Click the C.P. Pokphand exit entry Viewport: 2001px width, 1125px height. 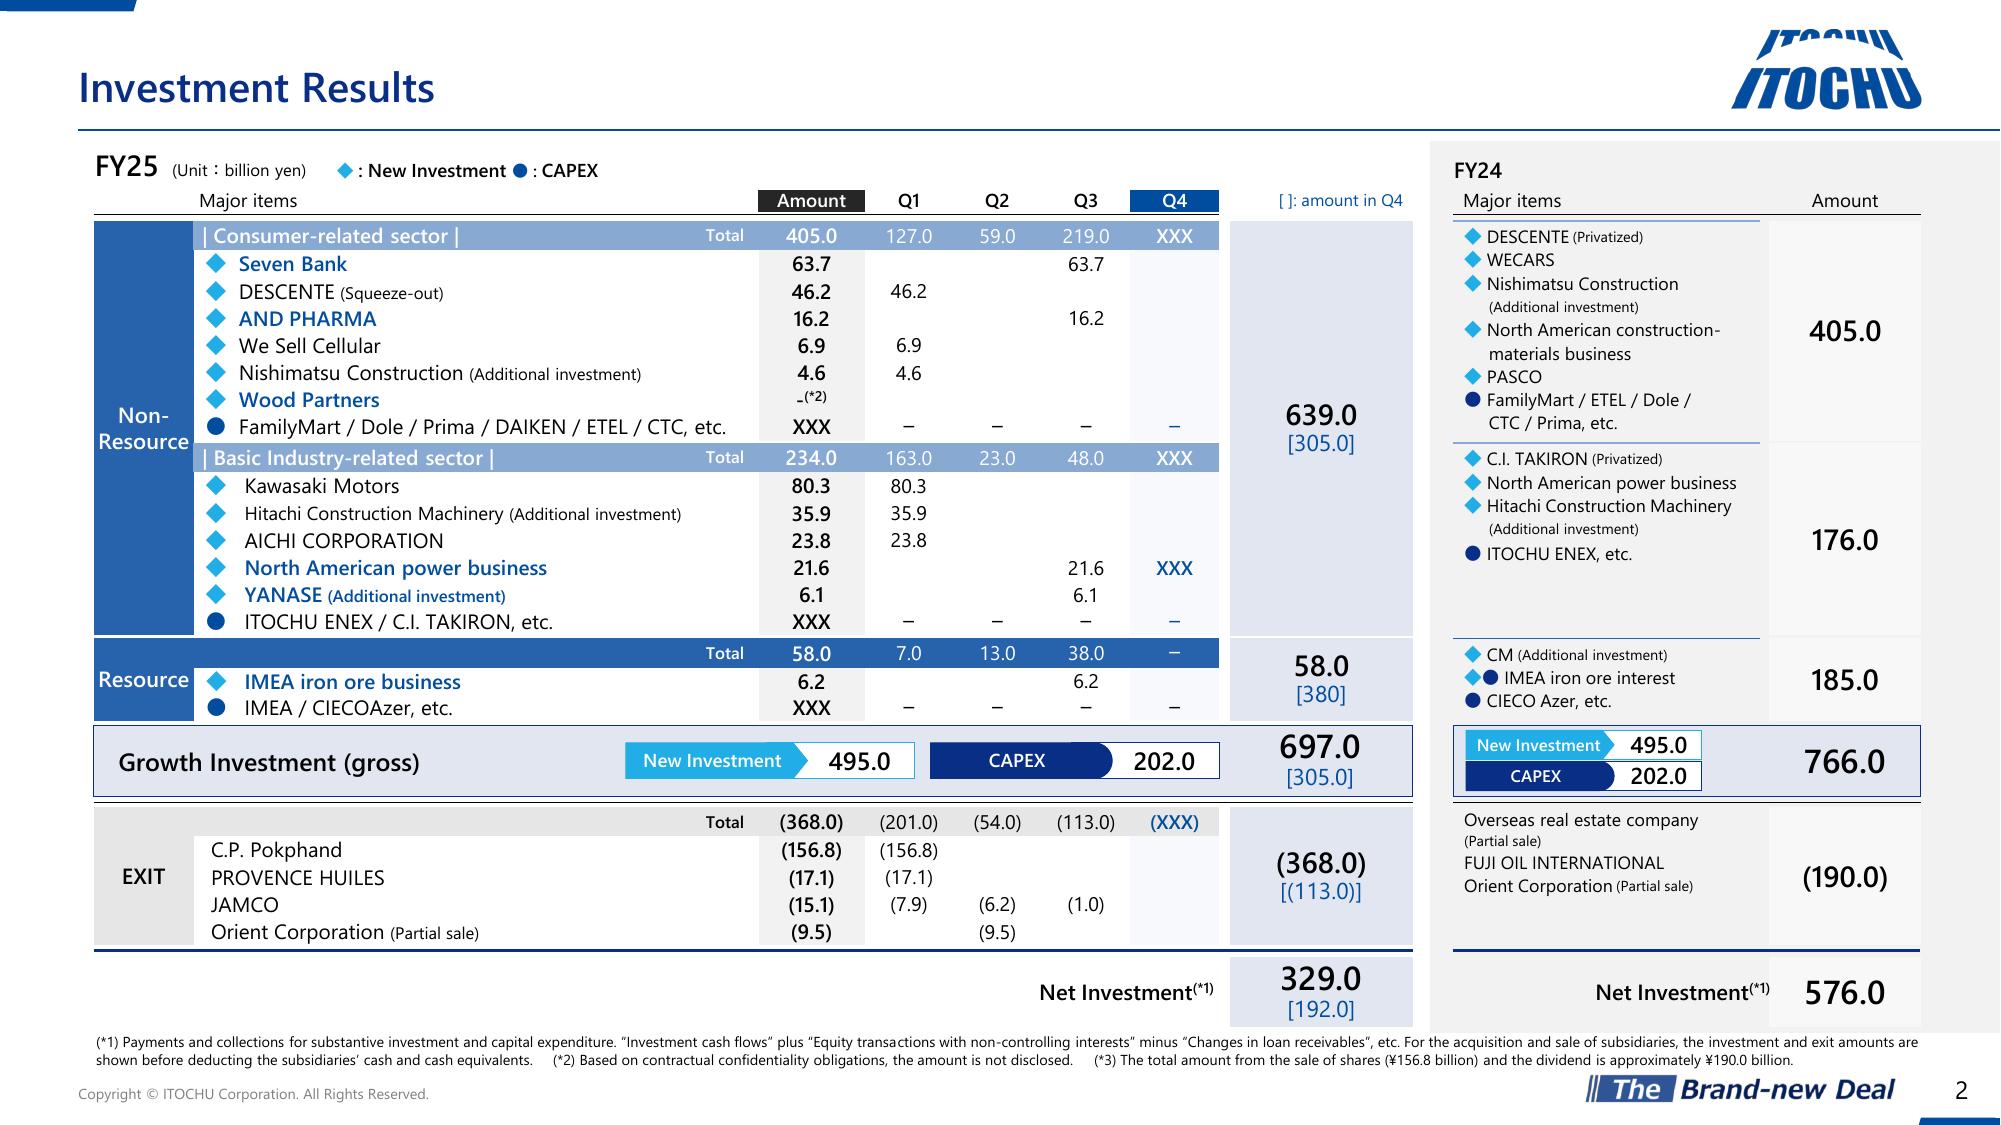276,850
